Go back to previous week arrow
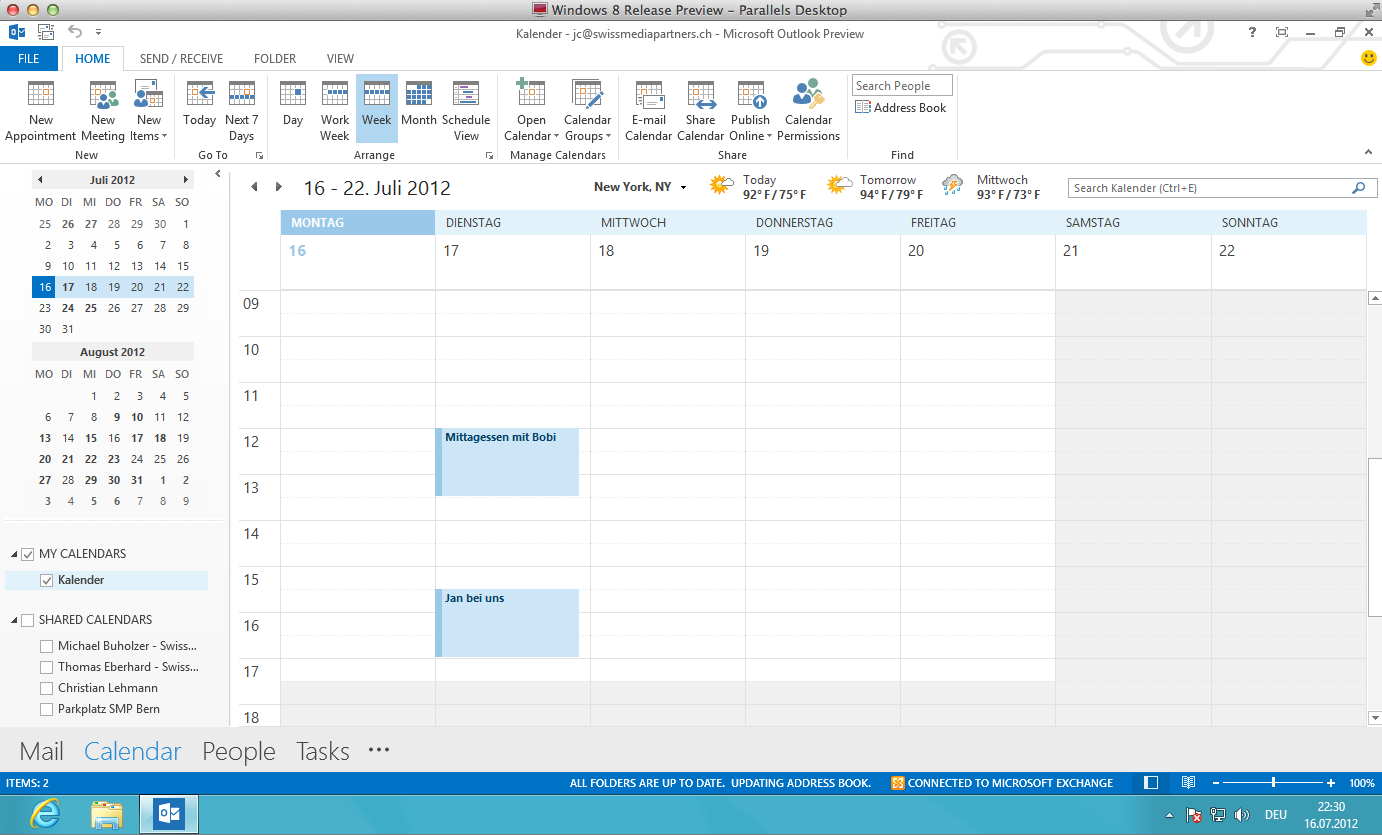 click(254, 187)
